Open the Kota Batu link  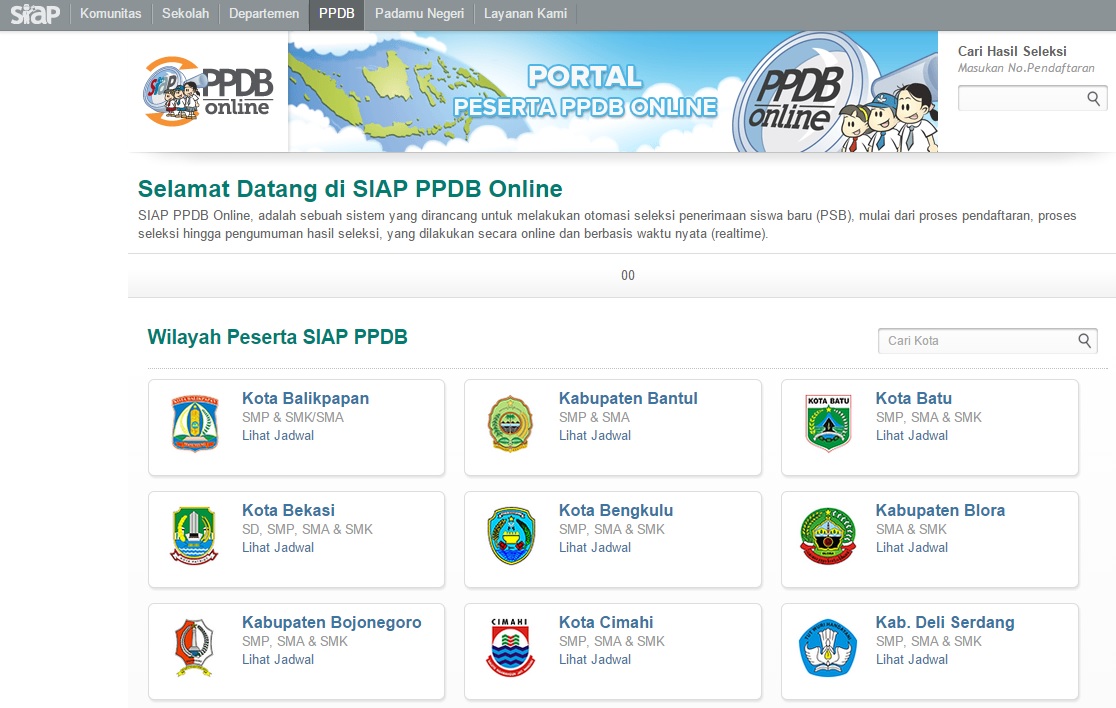click(913, 398)
